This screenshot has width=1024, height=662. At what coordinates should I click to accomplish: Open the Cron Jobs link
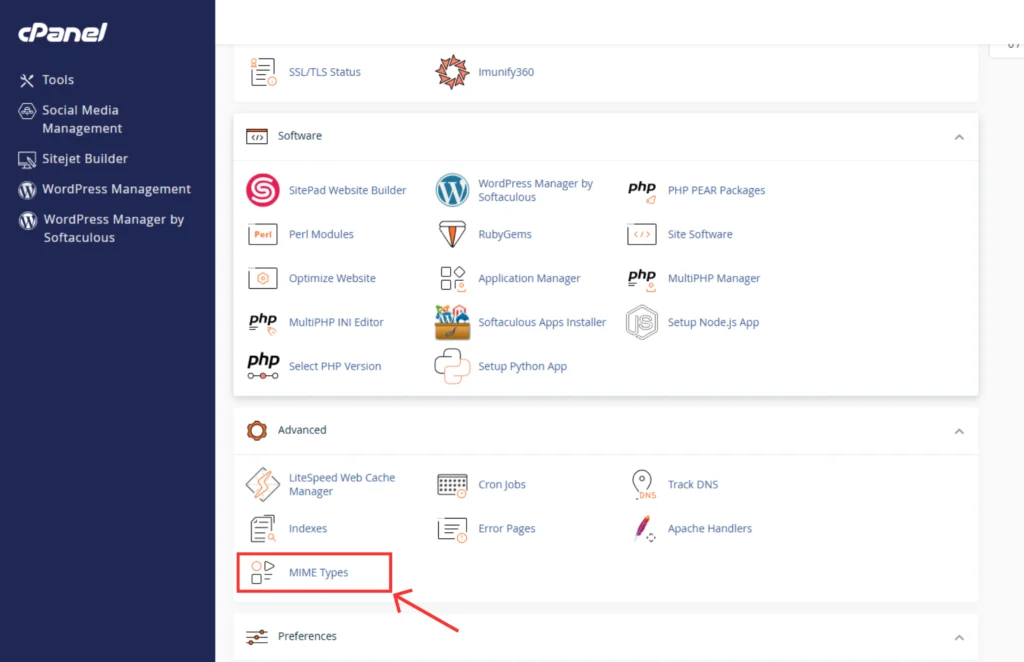click(502, 484)
